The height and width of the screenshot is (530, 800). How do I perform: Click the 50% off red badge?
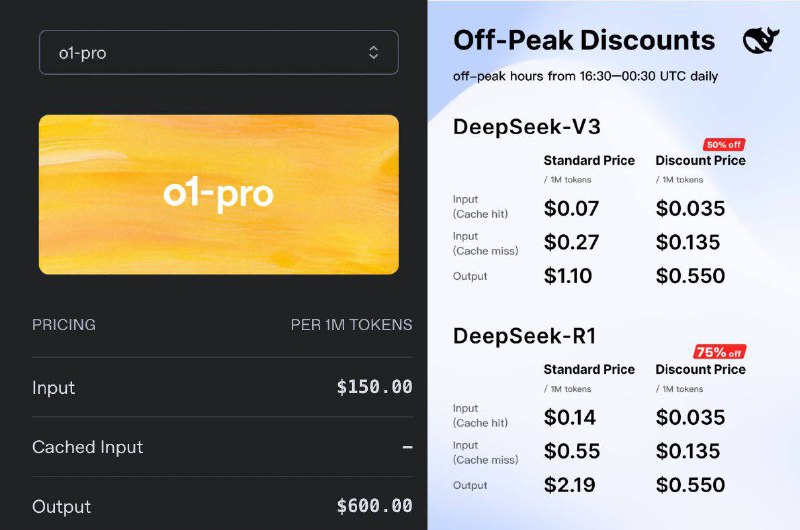724,145
